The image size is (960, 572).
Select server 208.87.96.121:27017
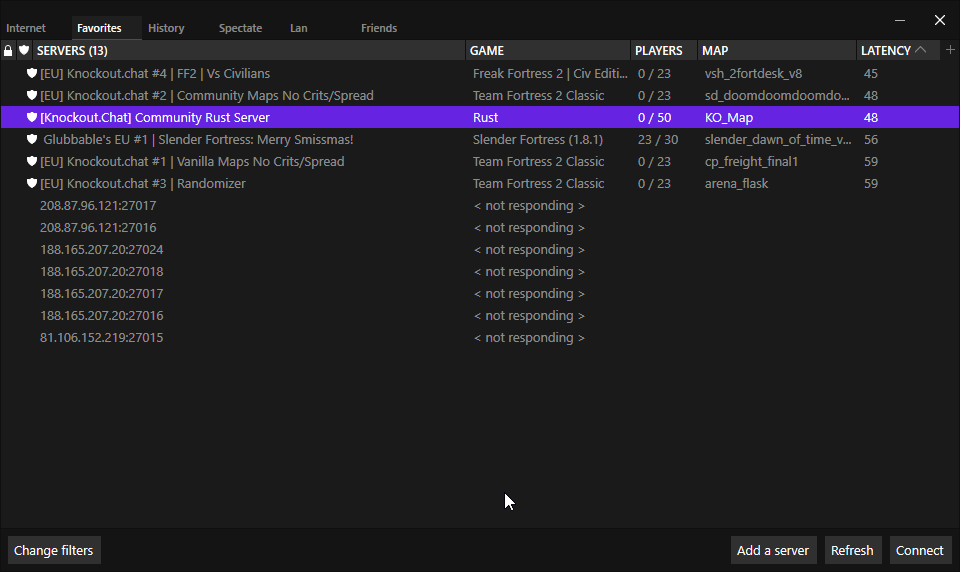480,206
